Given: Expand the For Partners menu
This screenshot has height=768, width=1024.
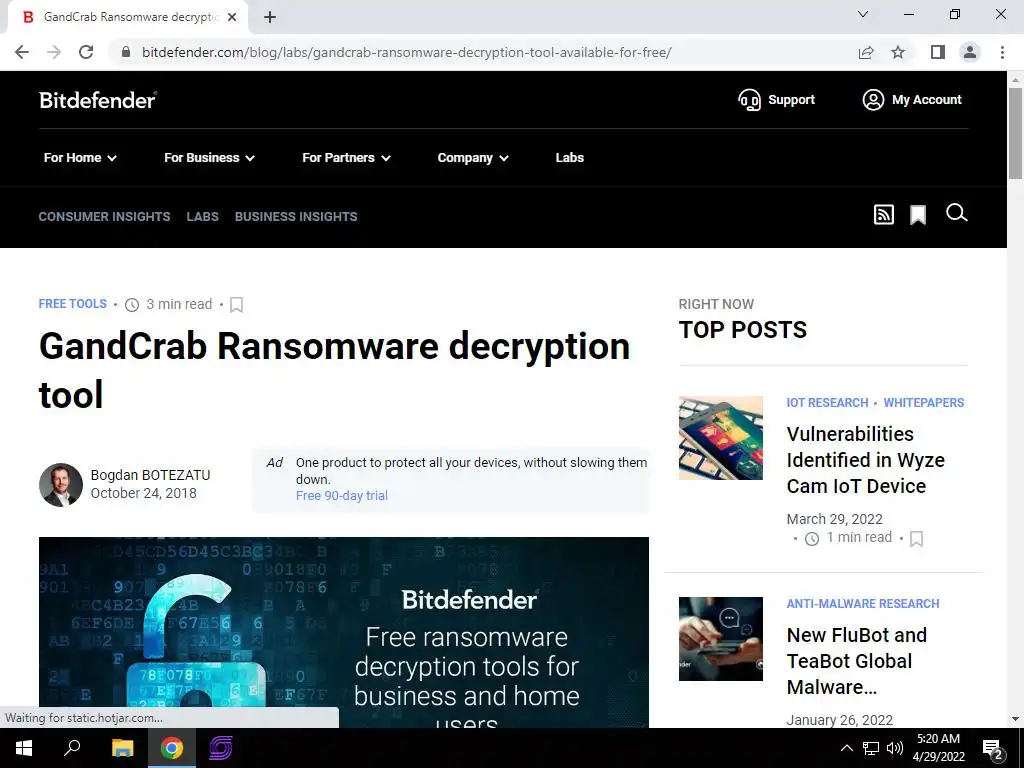Looking at the screenshot, I should (x=346, y=157).
